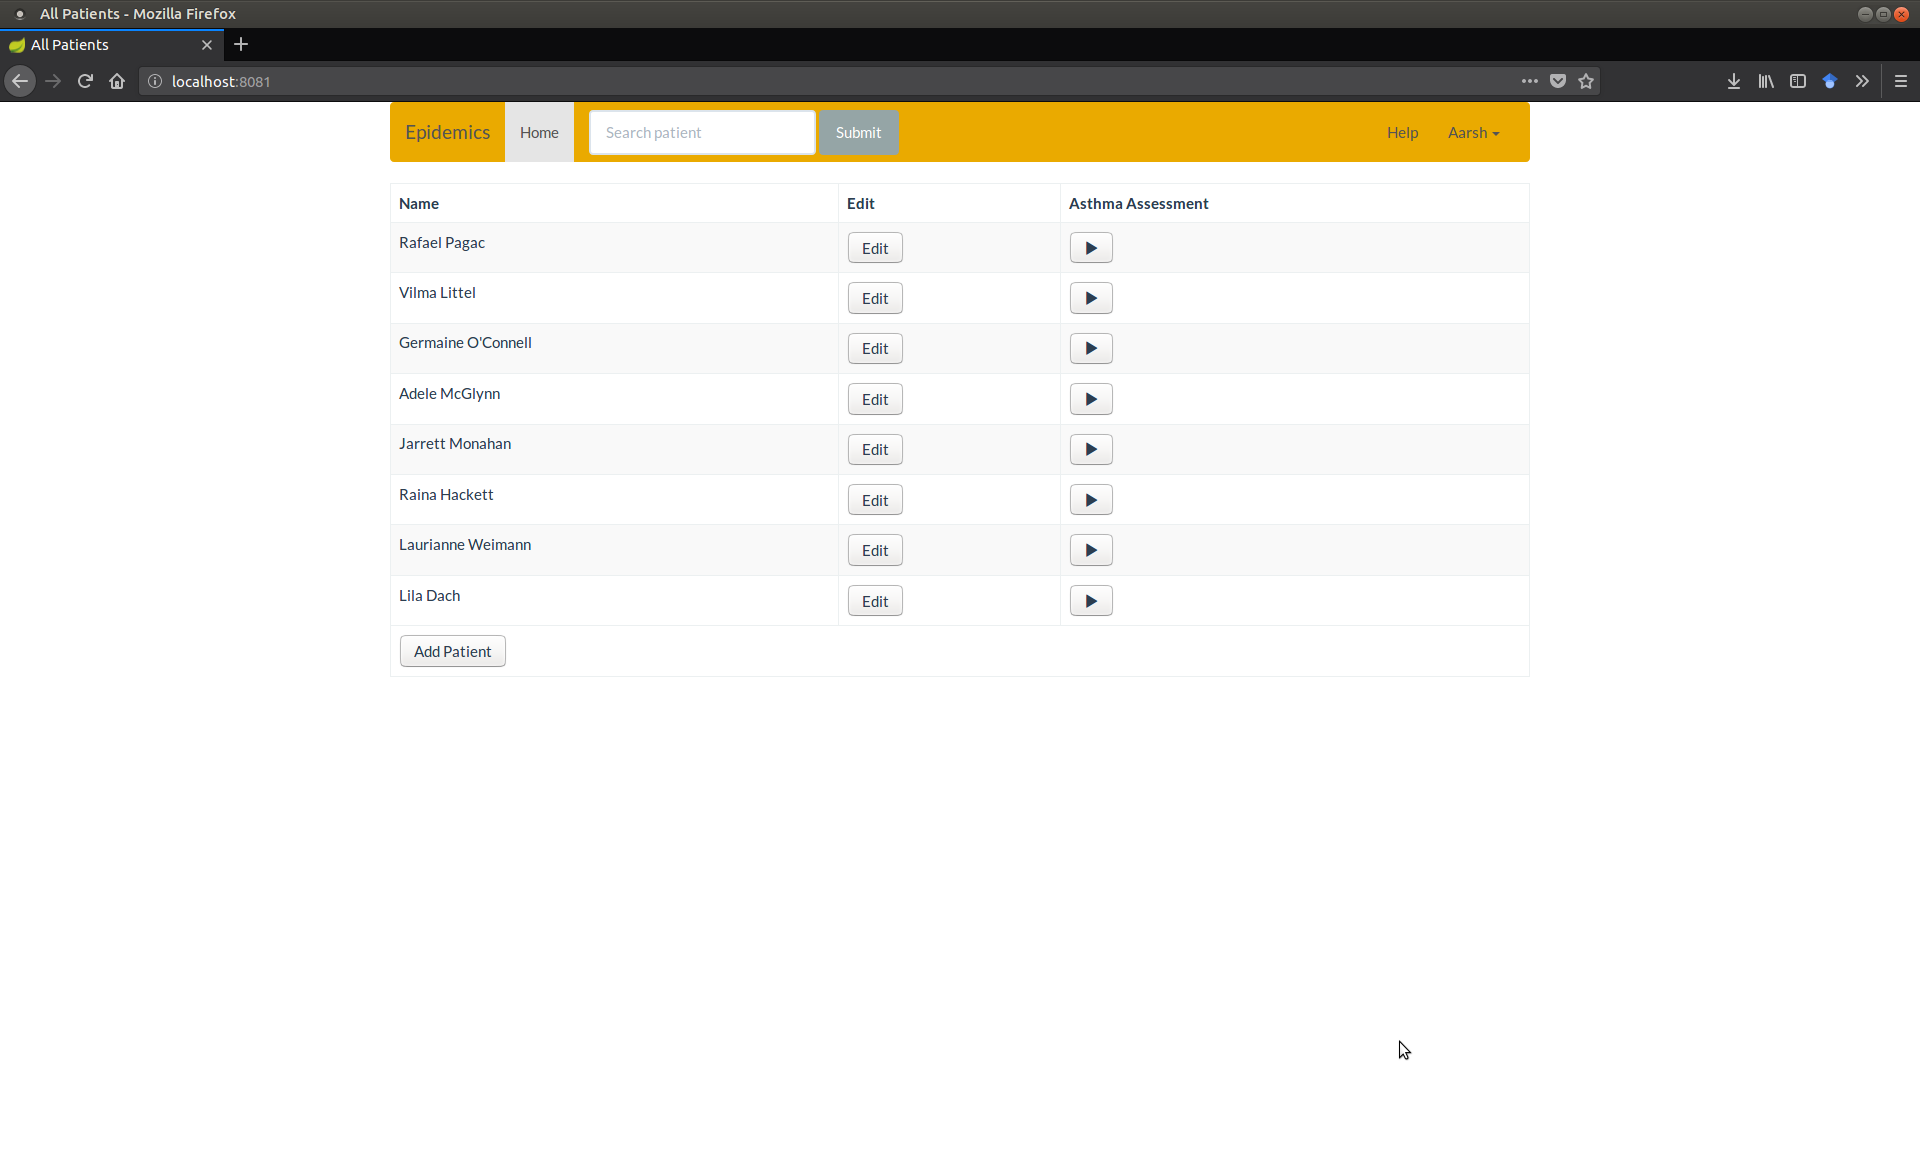Click the Add Patient button
Screen dimensions: 1920x1152
pyautogui.click(x=452, y=652)
